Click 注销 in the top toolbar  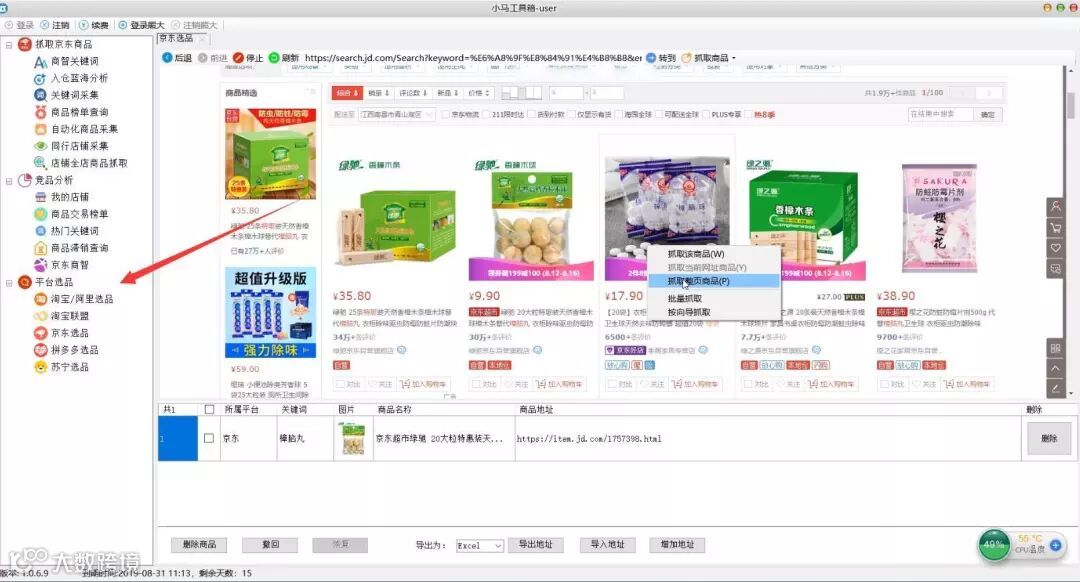coord(55,25)
